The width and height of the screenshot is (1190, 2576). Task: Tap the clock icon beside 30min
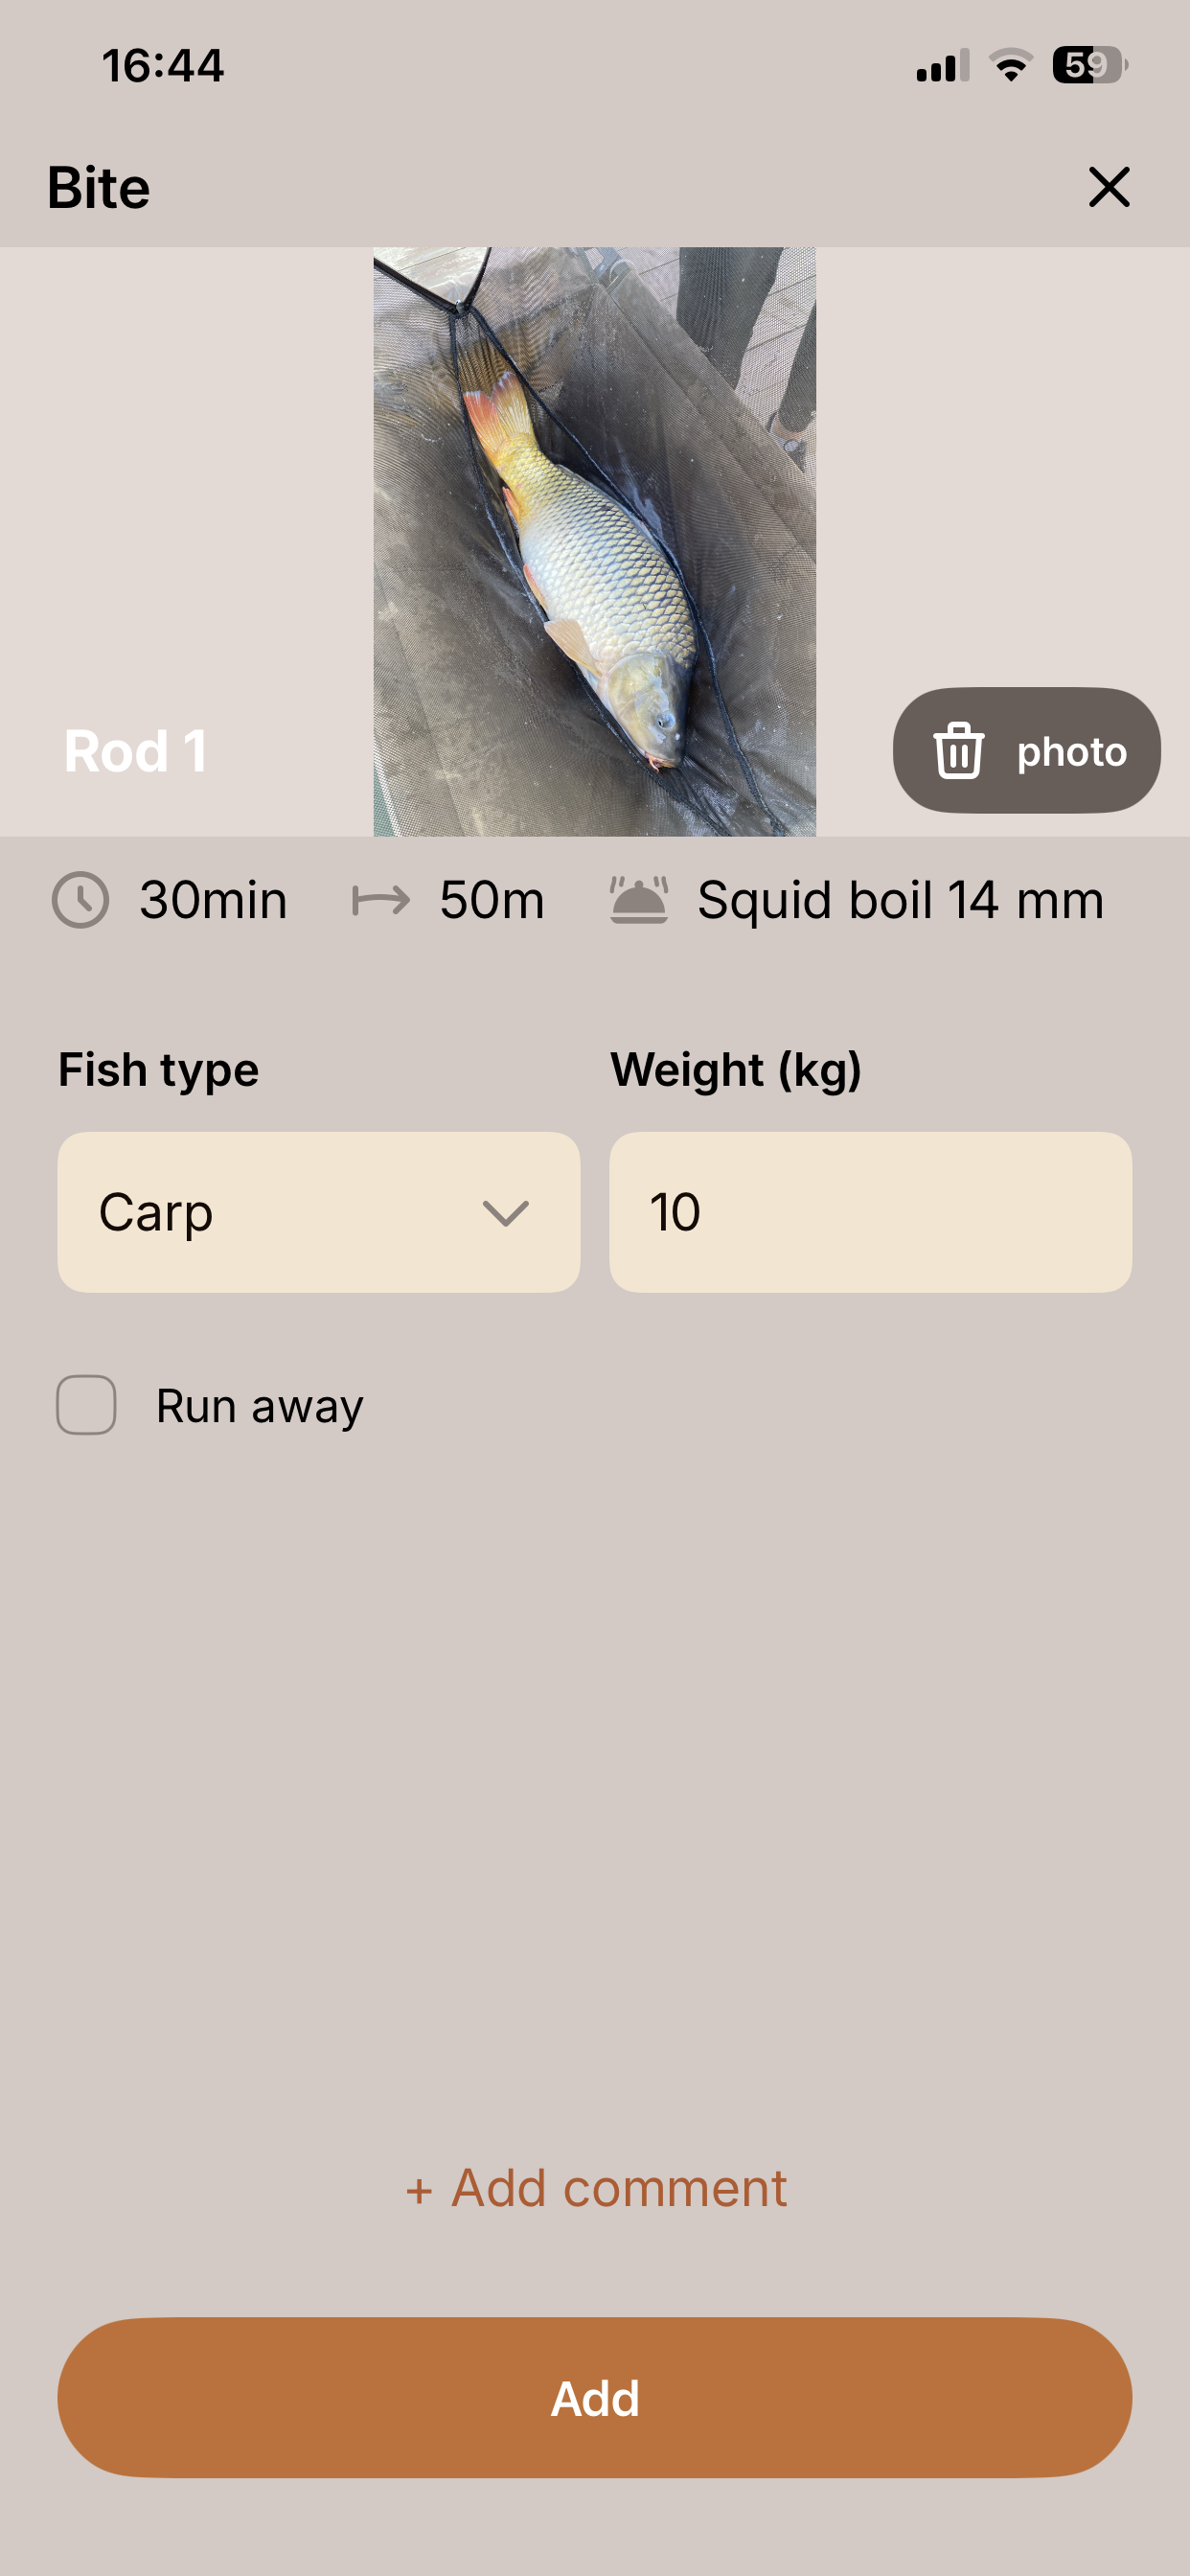coord(80,900)
